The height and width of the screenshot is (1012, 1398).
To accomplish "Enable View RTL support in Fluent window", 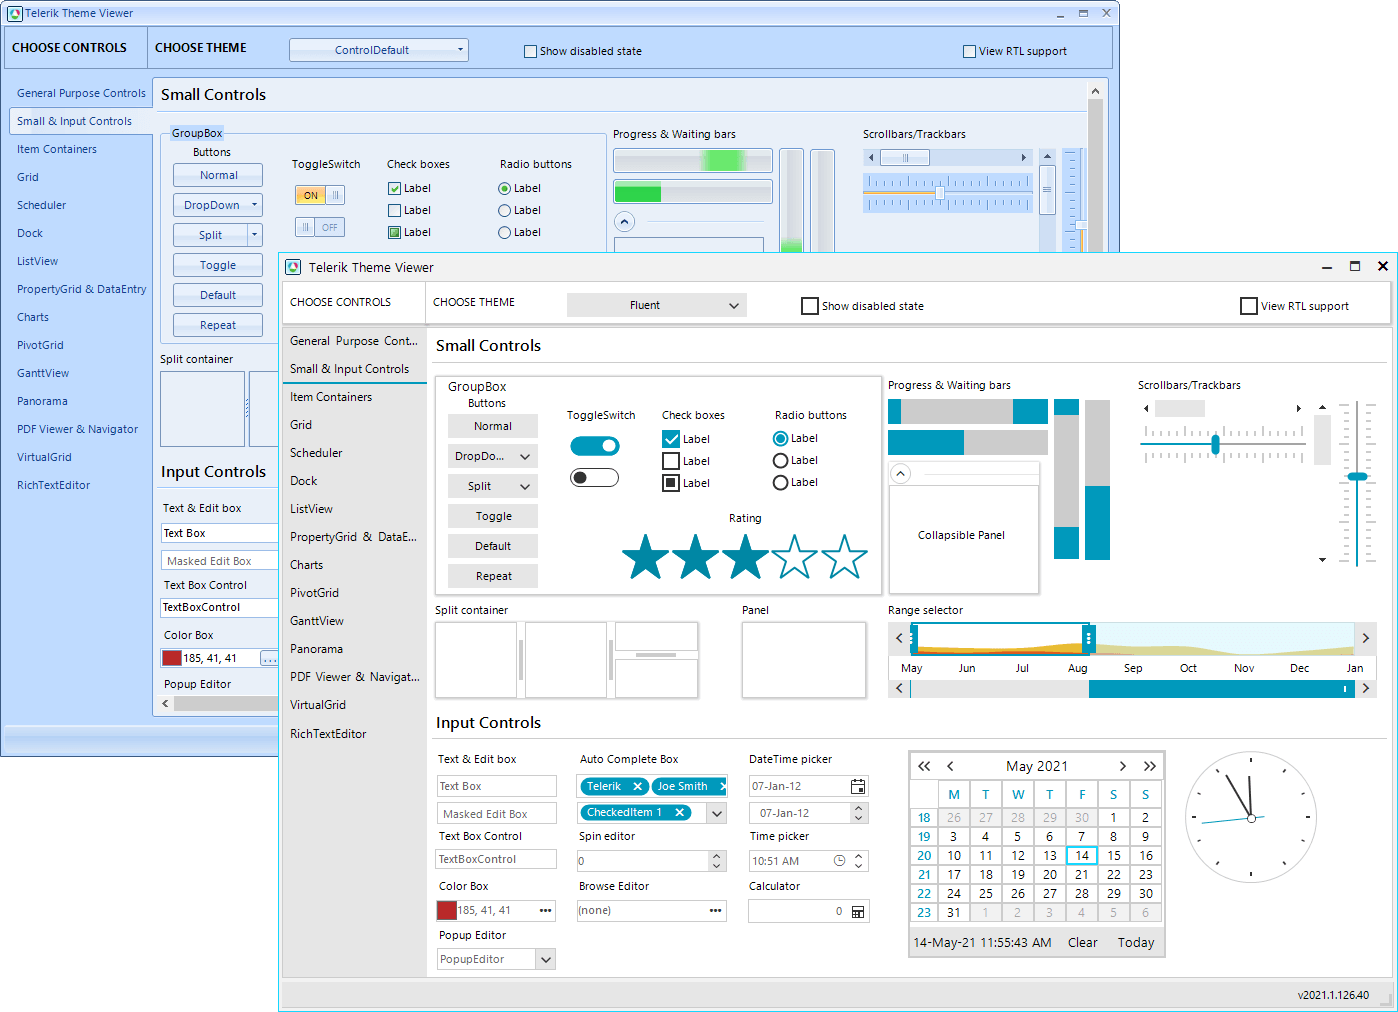I will click(x=1249, y=306).
